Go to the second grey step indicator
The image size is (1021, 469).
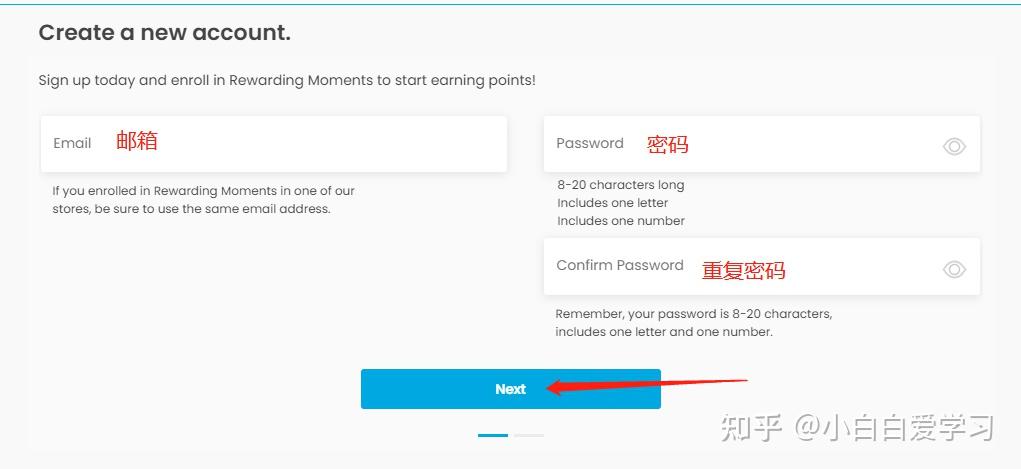point(529,435)
